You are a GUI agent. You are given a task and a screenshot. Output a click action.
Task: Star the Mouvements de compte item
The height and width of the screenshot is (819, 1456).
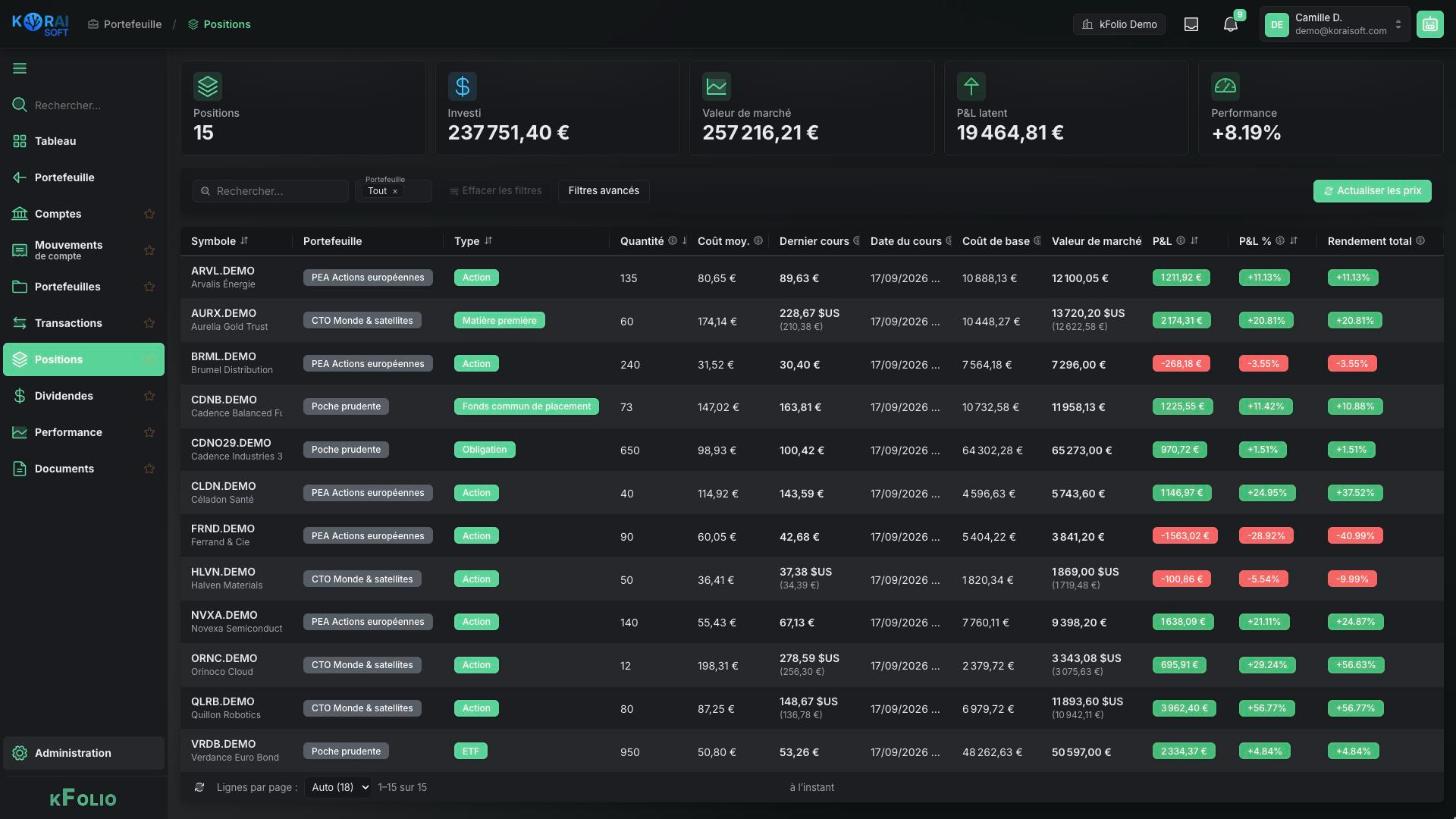tap(149, 250)
